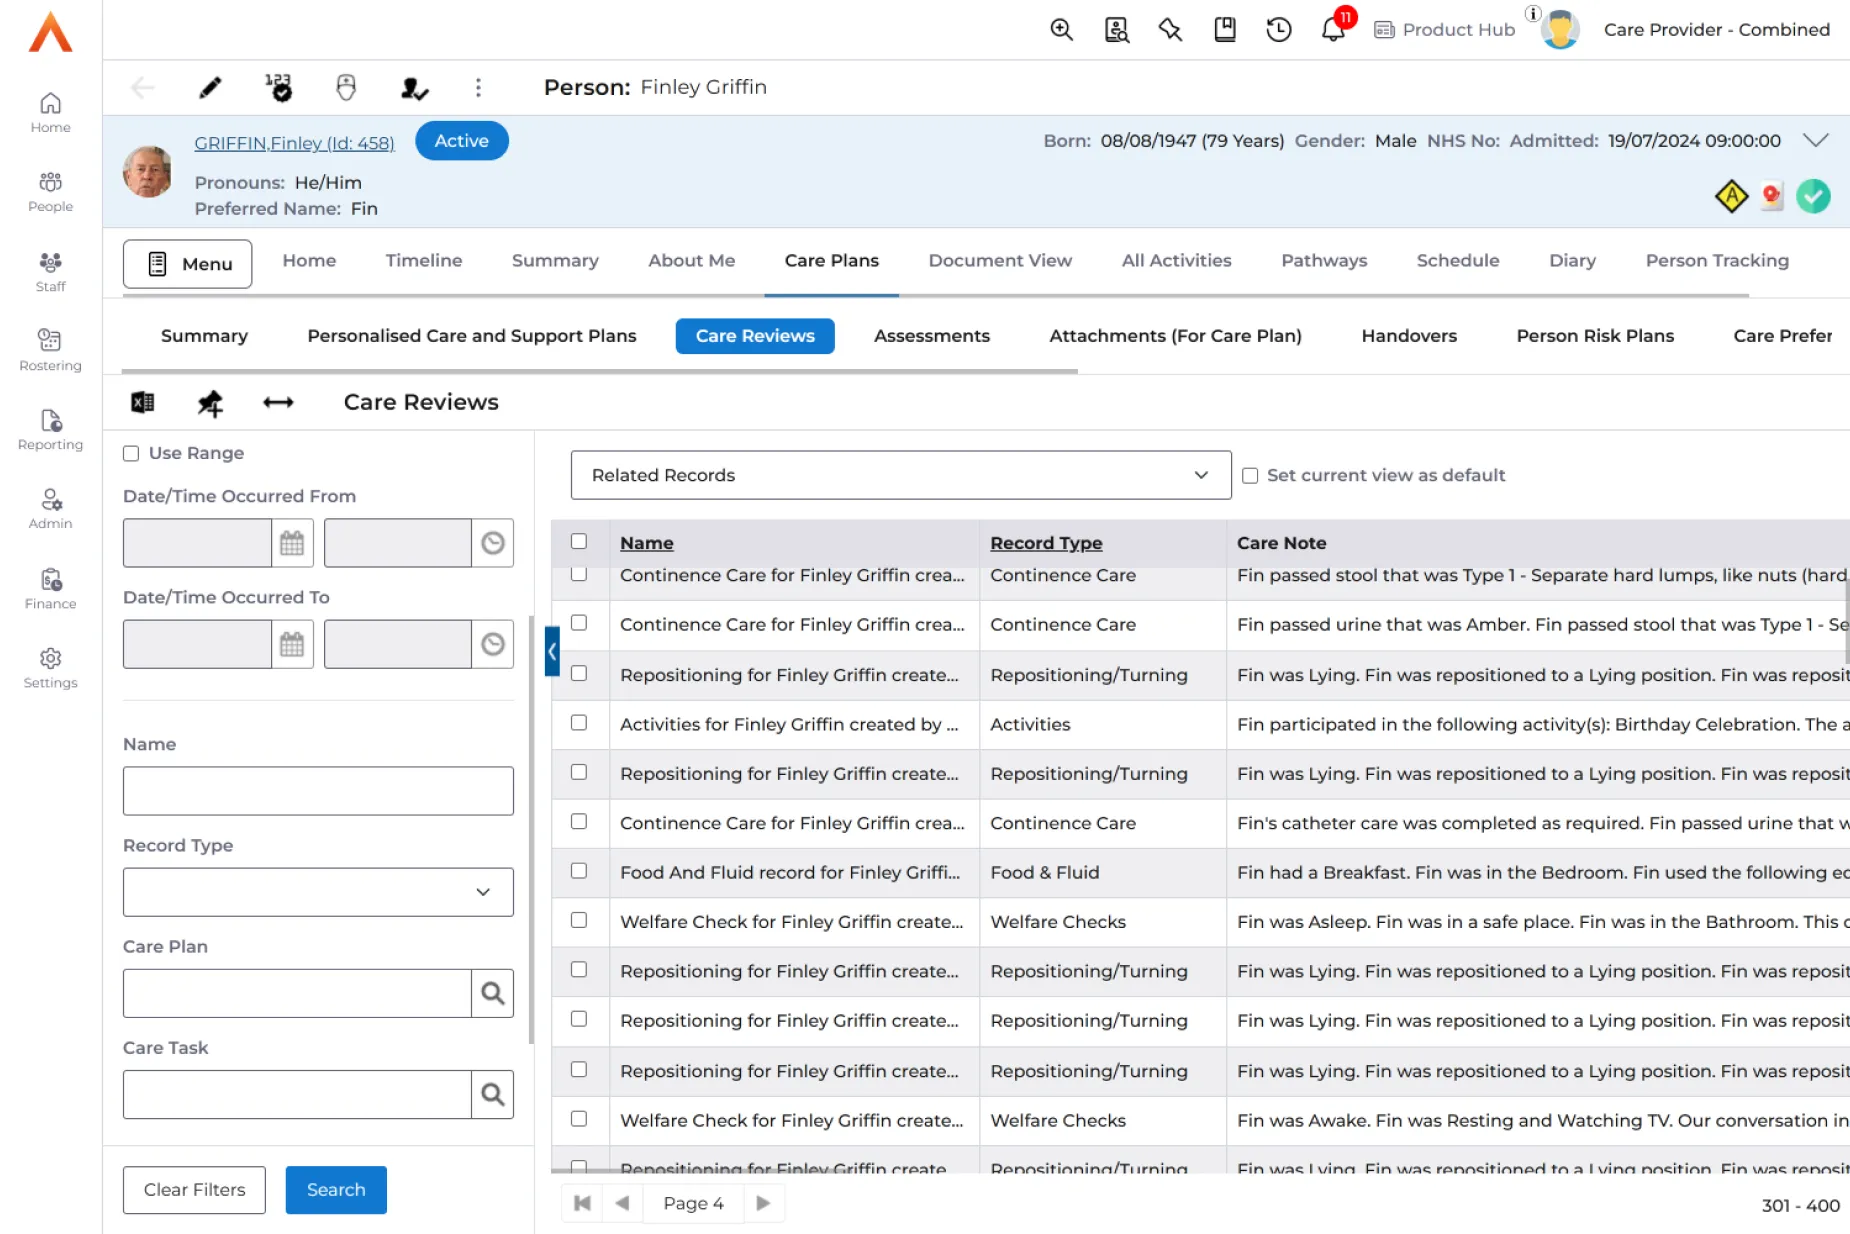The height and width of the screenshot is (1234, 1850).
Task: Open calendar picker for Date Occurred From
Action: [x=292, y=543]
